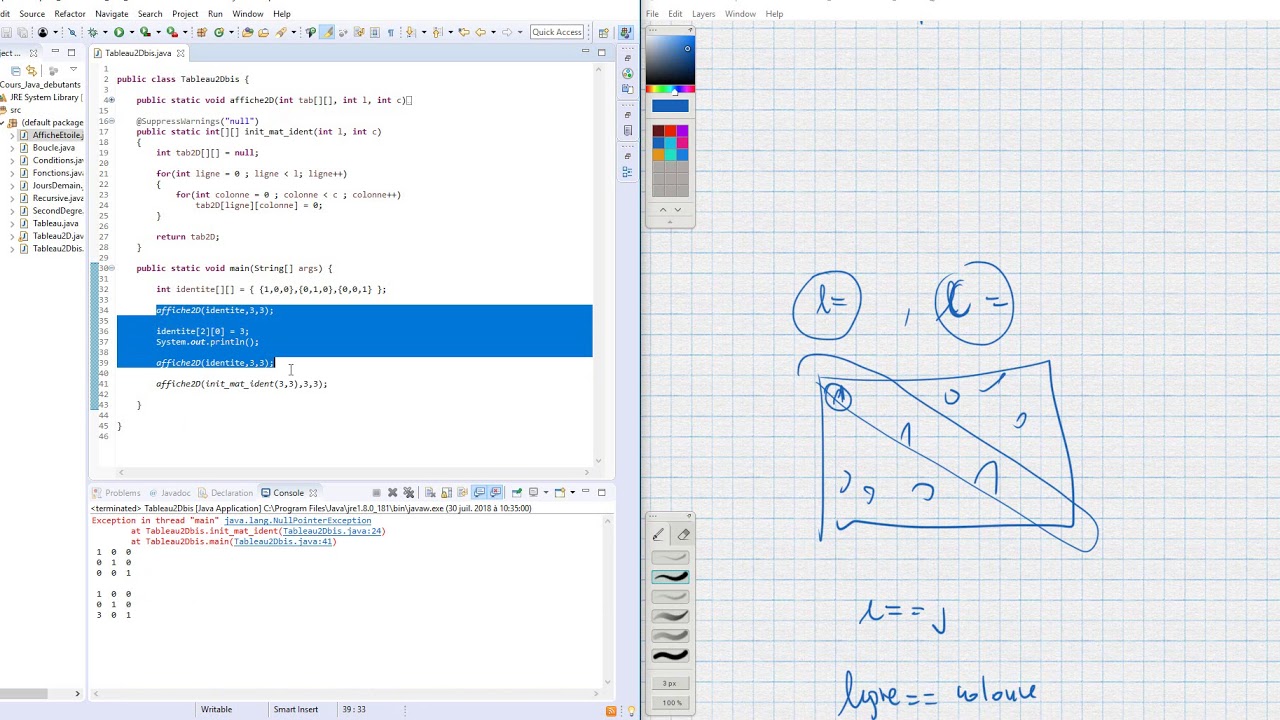This screenshot has height=720, width=1280.
Task: Open the Layers menu in drawing app
Action: pyautogui.click(x=703, y=14)
